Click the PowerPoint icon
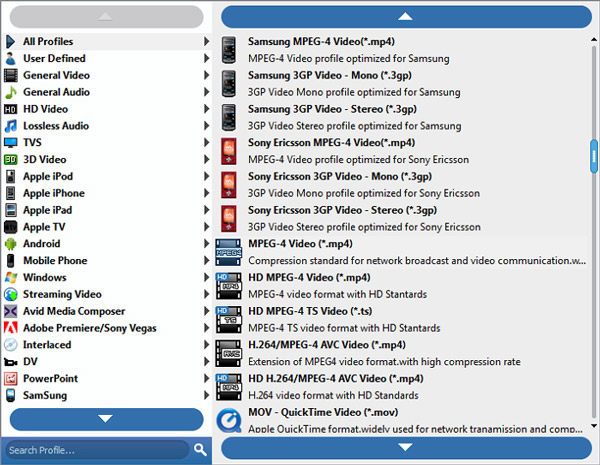The image size is (600, 465). [11, 378]
